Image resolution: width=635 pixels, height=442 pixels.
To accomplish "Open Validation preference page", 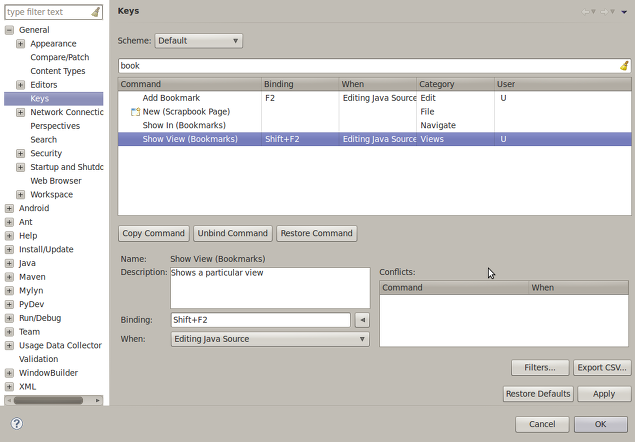I will click(x=38, y=359).
